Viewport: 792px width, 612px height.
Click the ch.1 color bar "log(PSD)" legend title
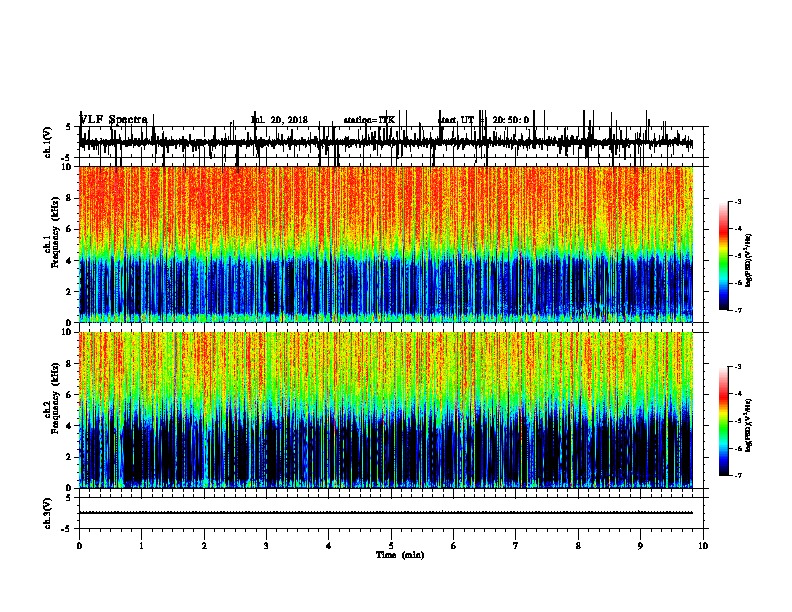(x=748, y=260)
